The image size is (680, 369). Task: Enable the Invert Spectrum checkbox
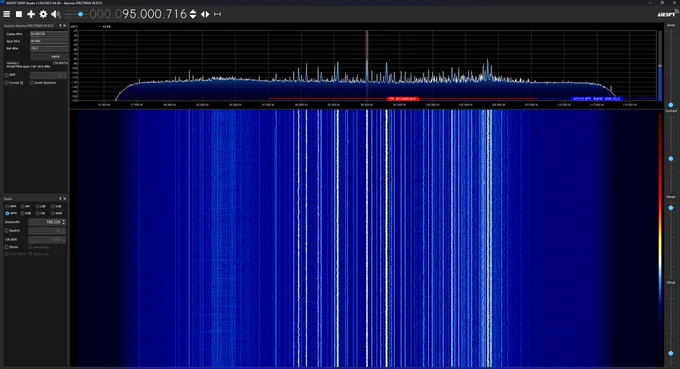click(32, 82)
